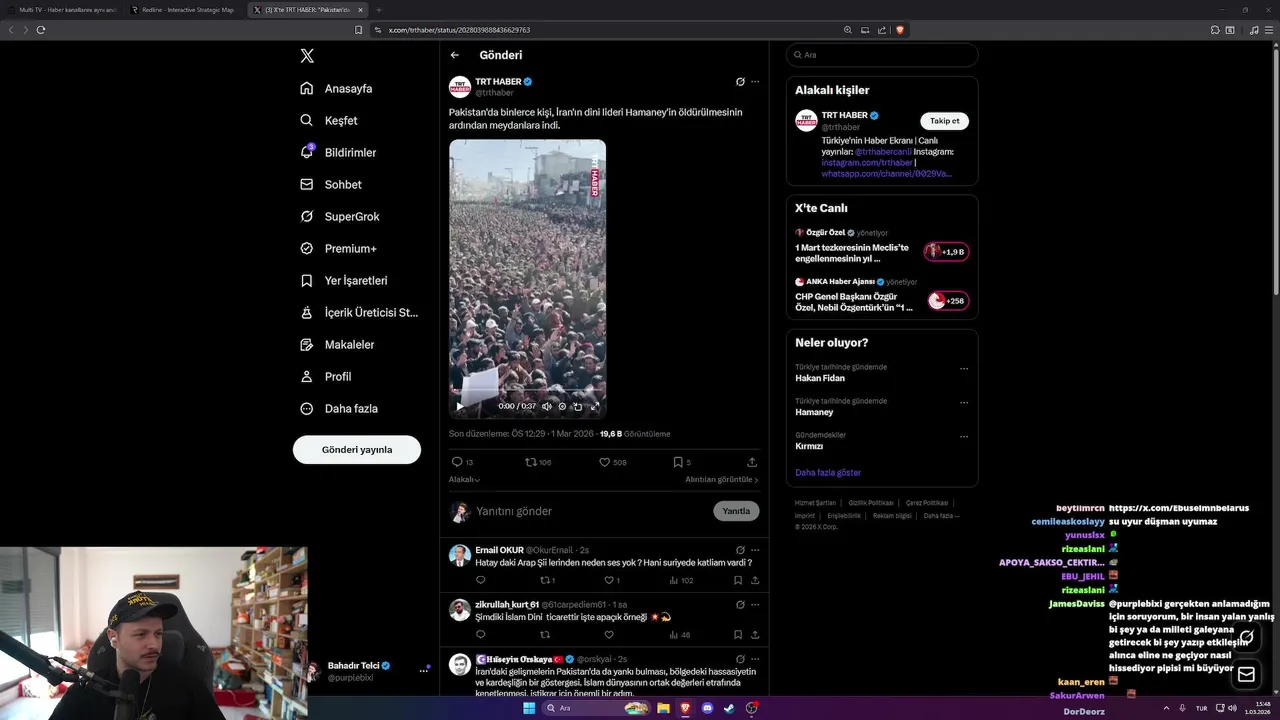Share the TRT HABER post
The width and height of the screenshot is (1280, 720).
pyautogui.click(x=752, y=462)
